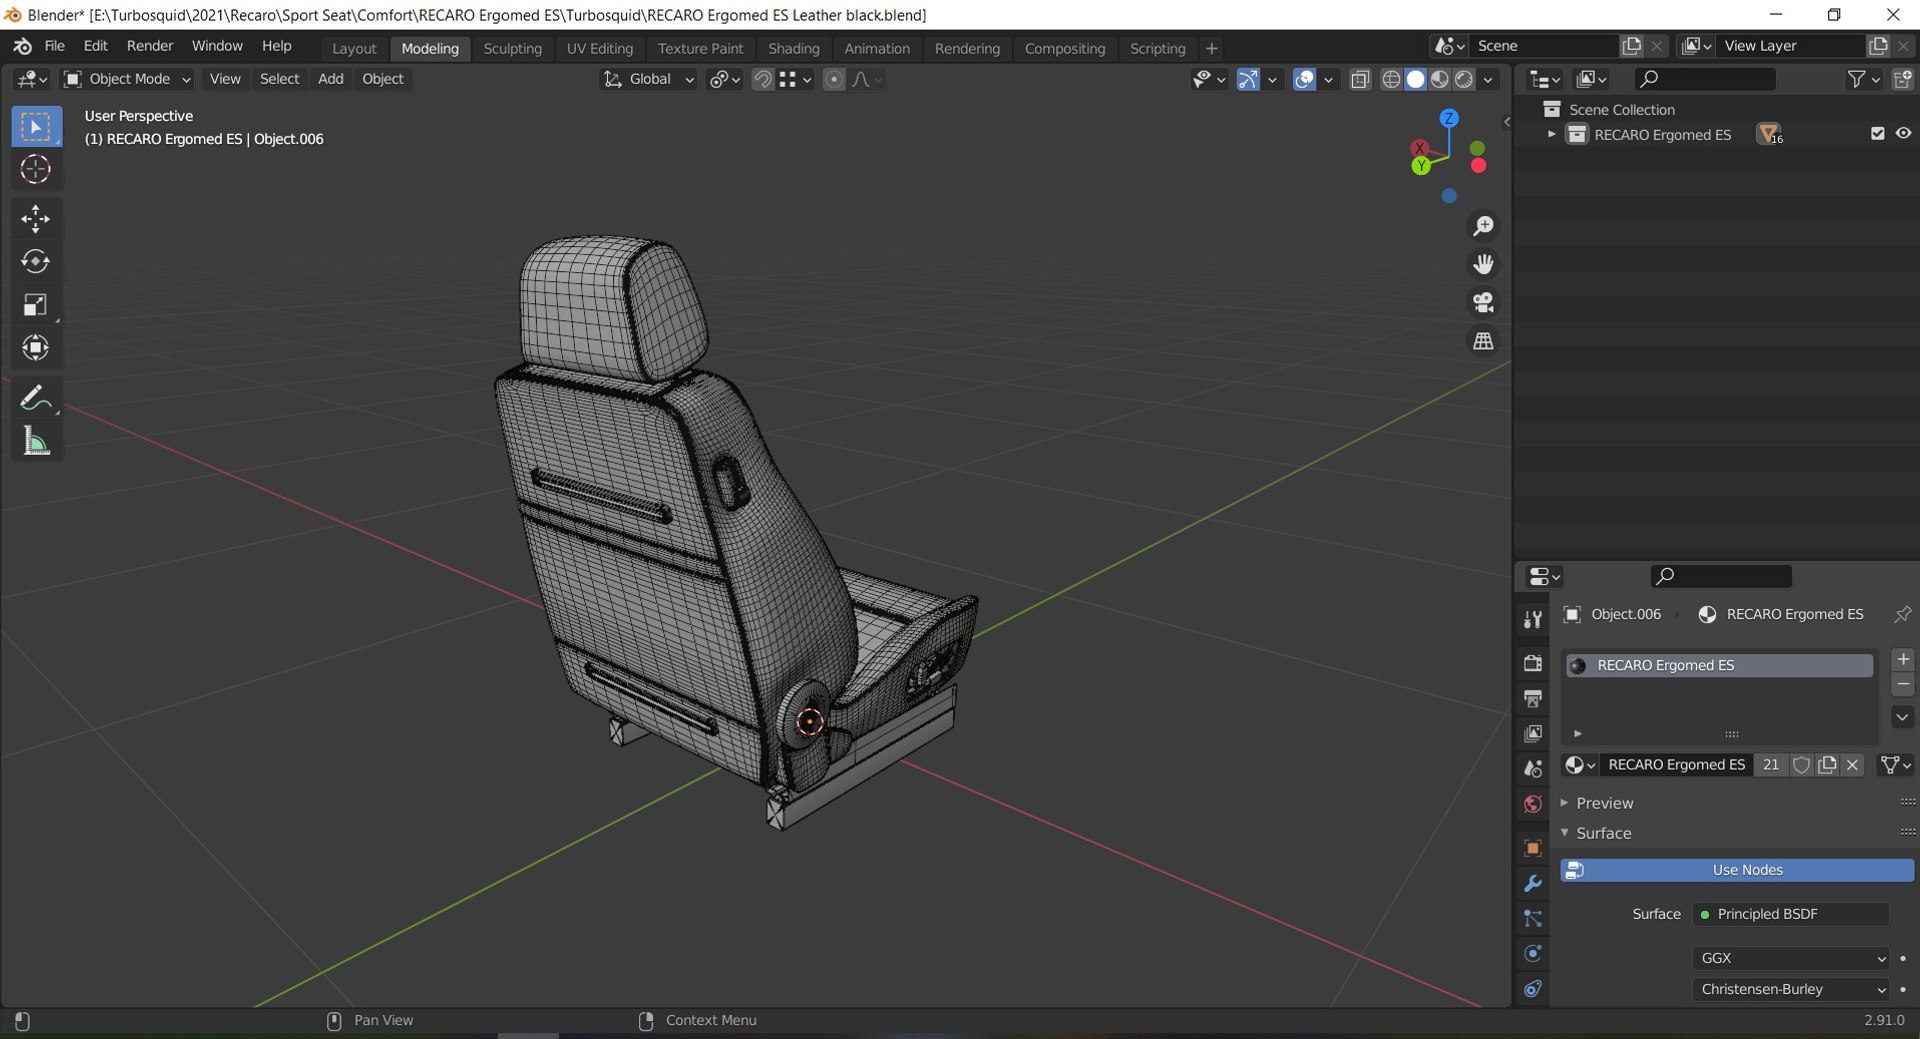
Task: Click Principled BSDF surface shader field
Action: pyautogui.click(x=1790, y=914)
